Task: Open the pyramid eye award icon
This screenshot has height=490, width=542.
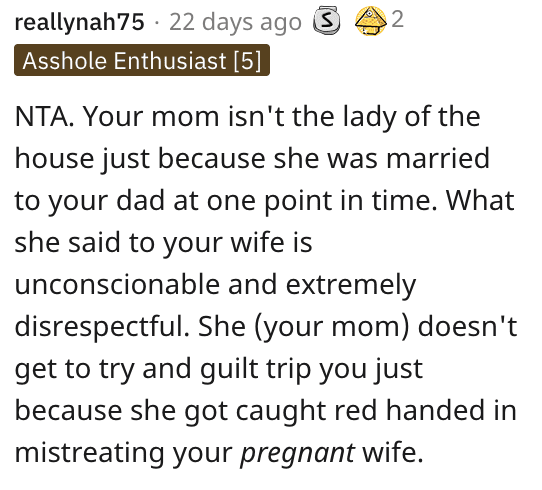Action: [x=371, y=21]
